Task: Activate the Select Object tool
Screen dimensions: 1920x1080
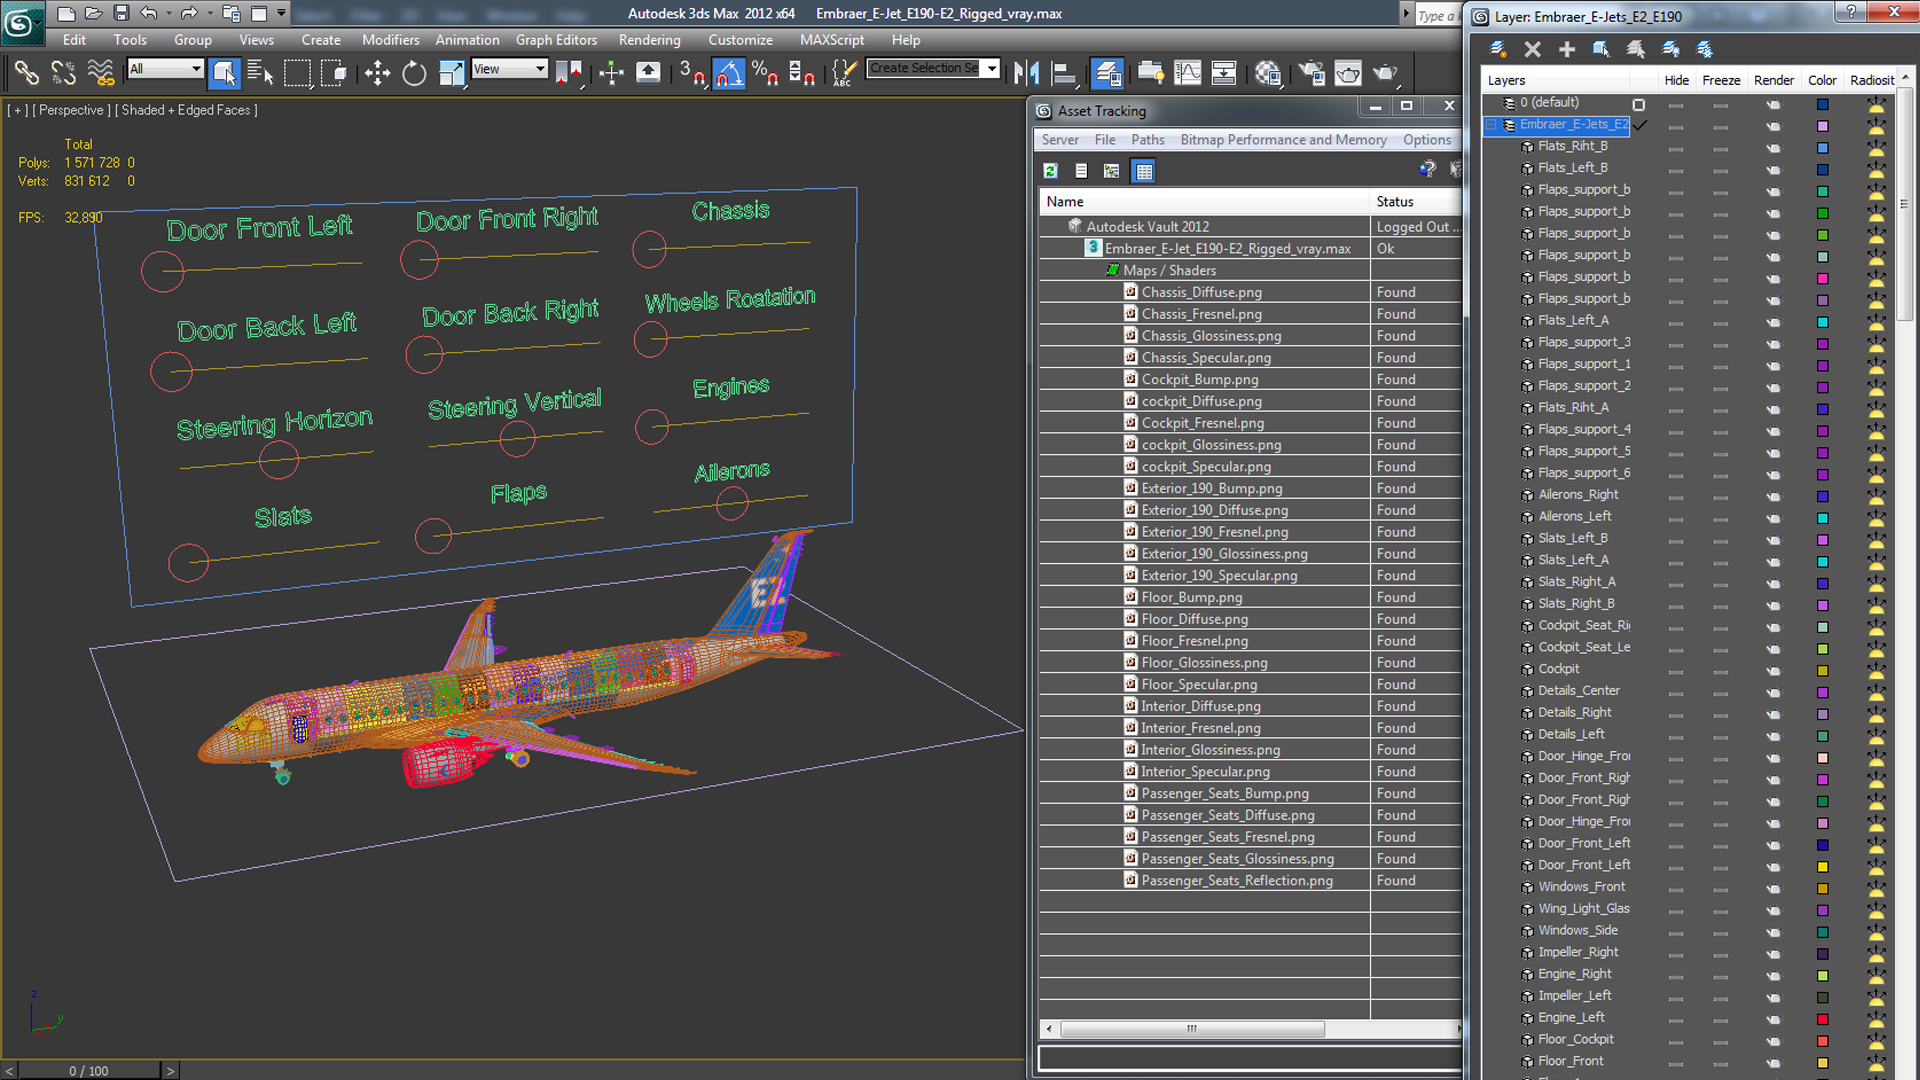Action: (x=224, y=72)
